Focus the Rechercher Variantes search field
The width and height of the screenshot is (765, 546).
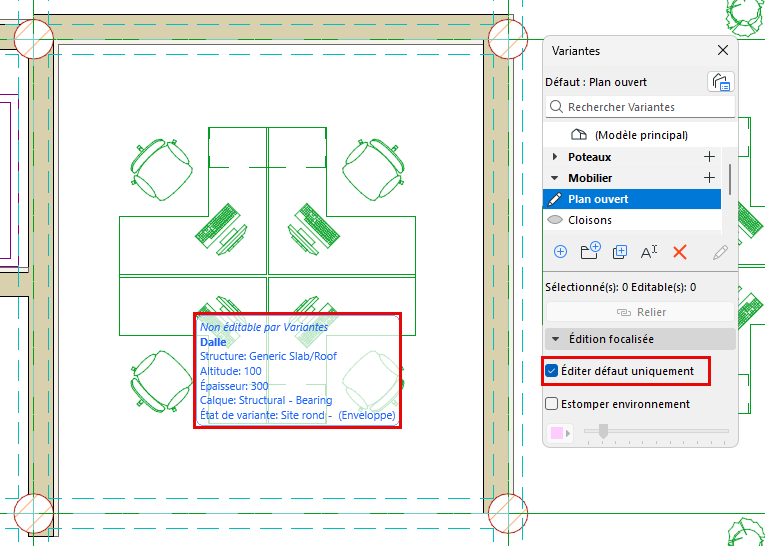pos(640,107)
